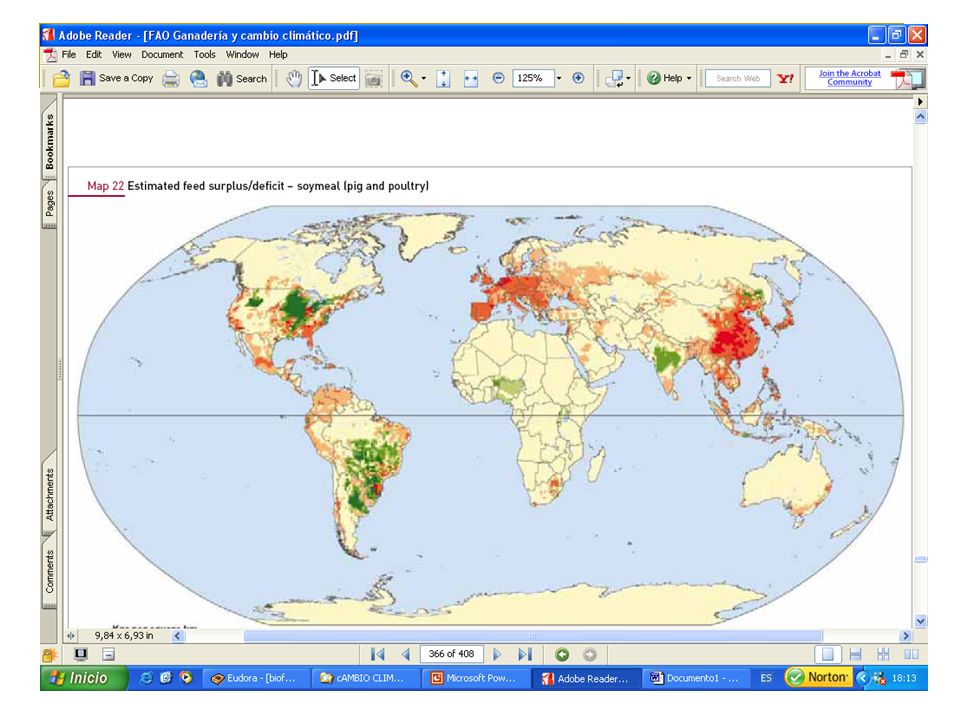Open the Edit menu
This screenshot has height=720, width=960.
coord(94,54)
